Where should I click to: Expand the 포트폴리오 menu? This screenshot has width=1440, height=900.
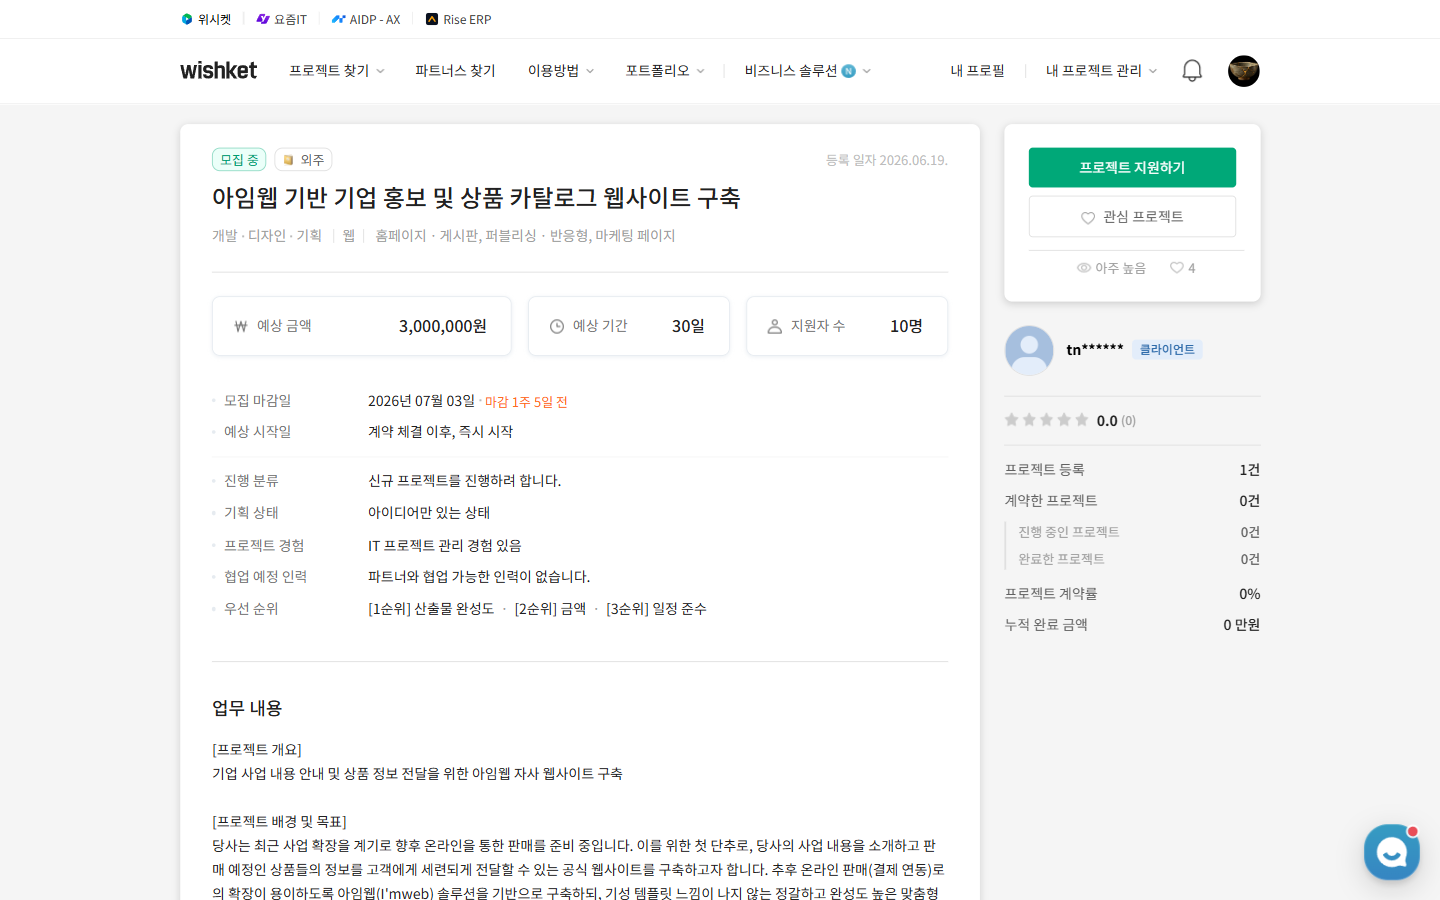tap(665, 71)
